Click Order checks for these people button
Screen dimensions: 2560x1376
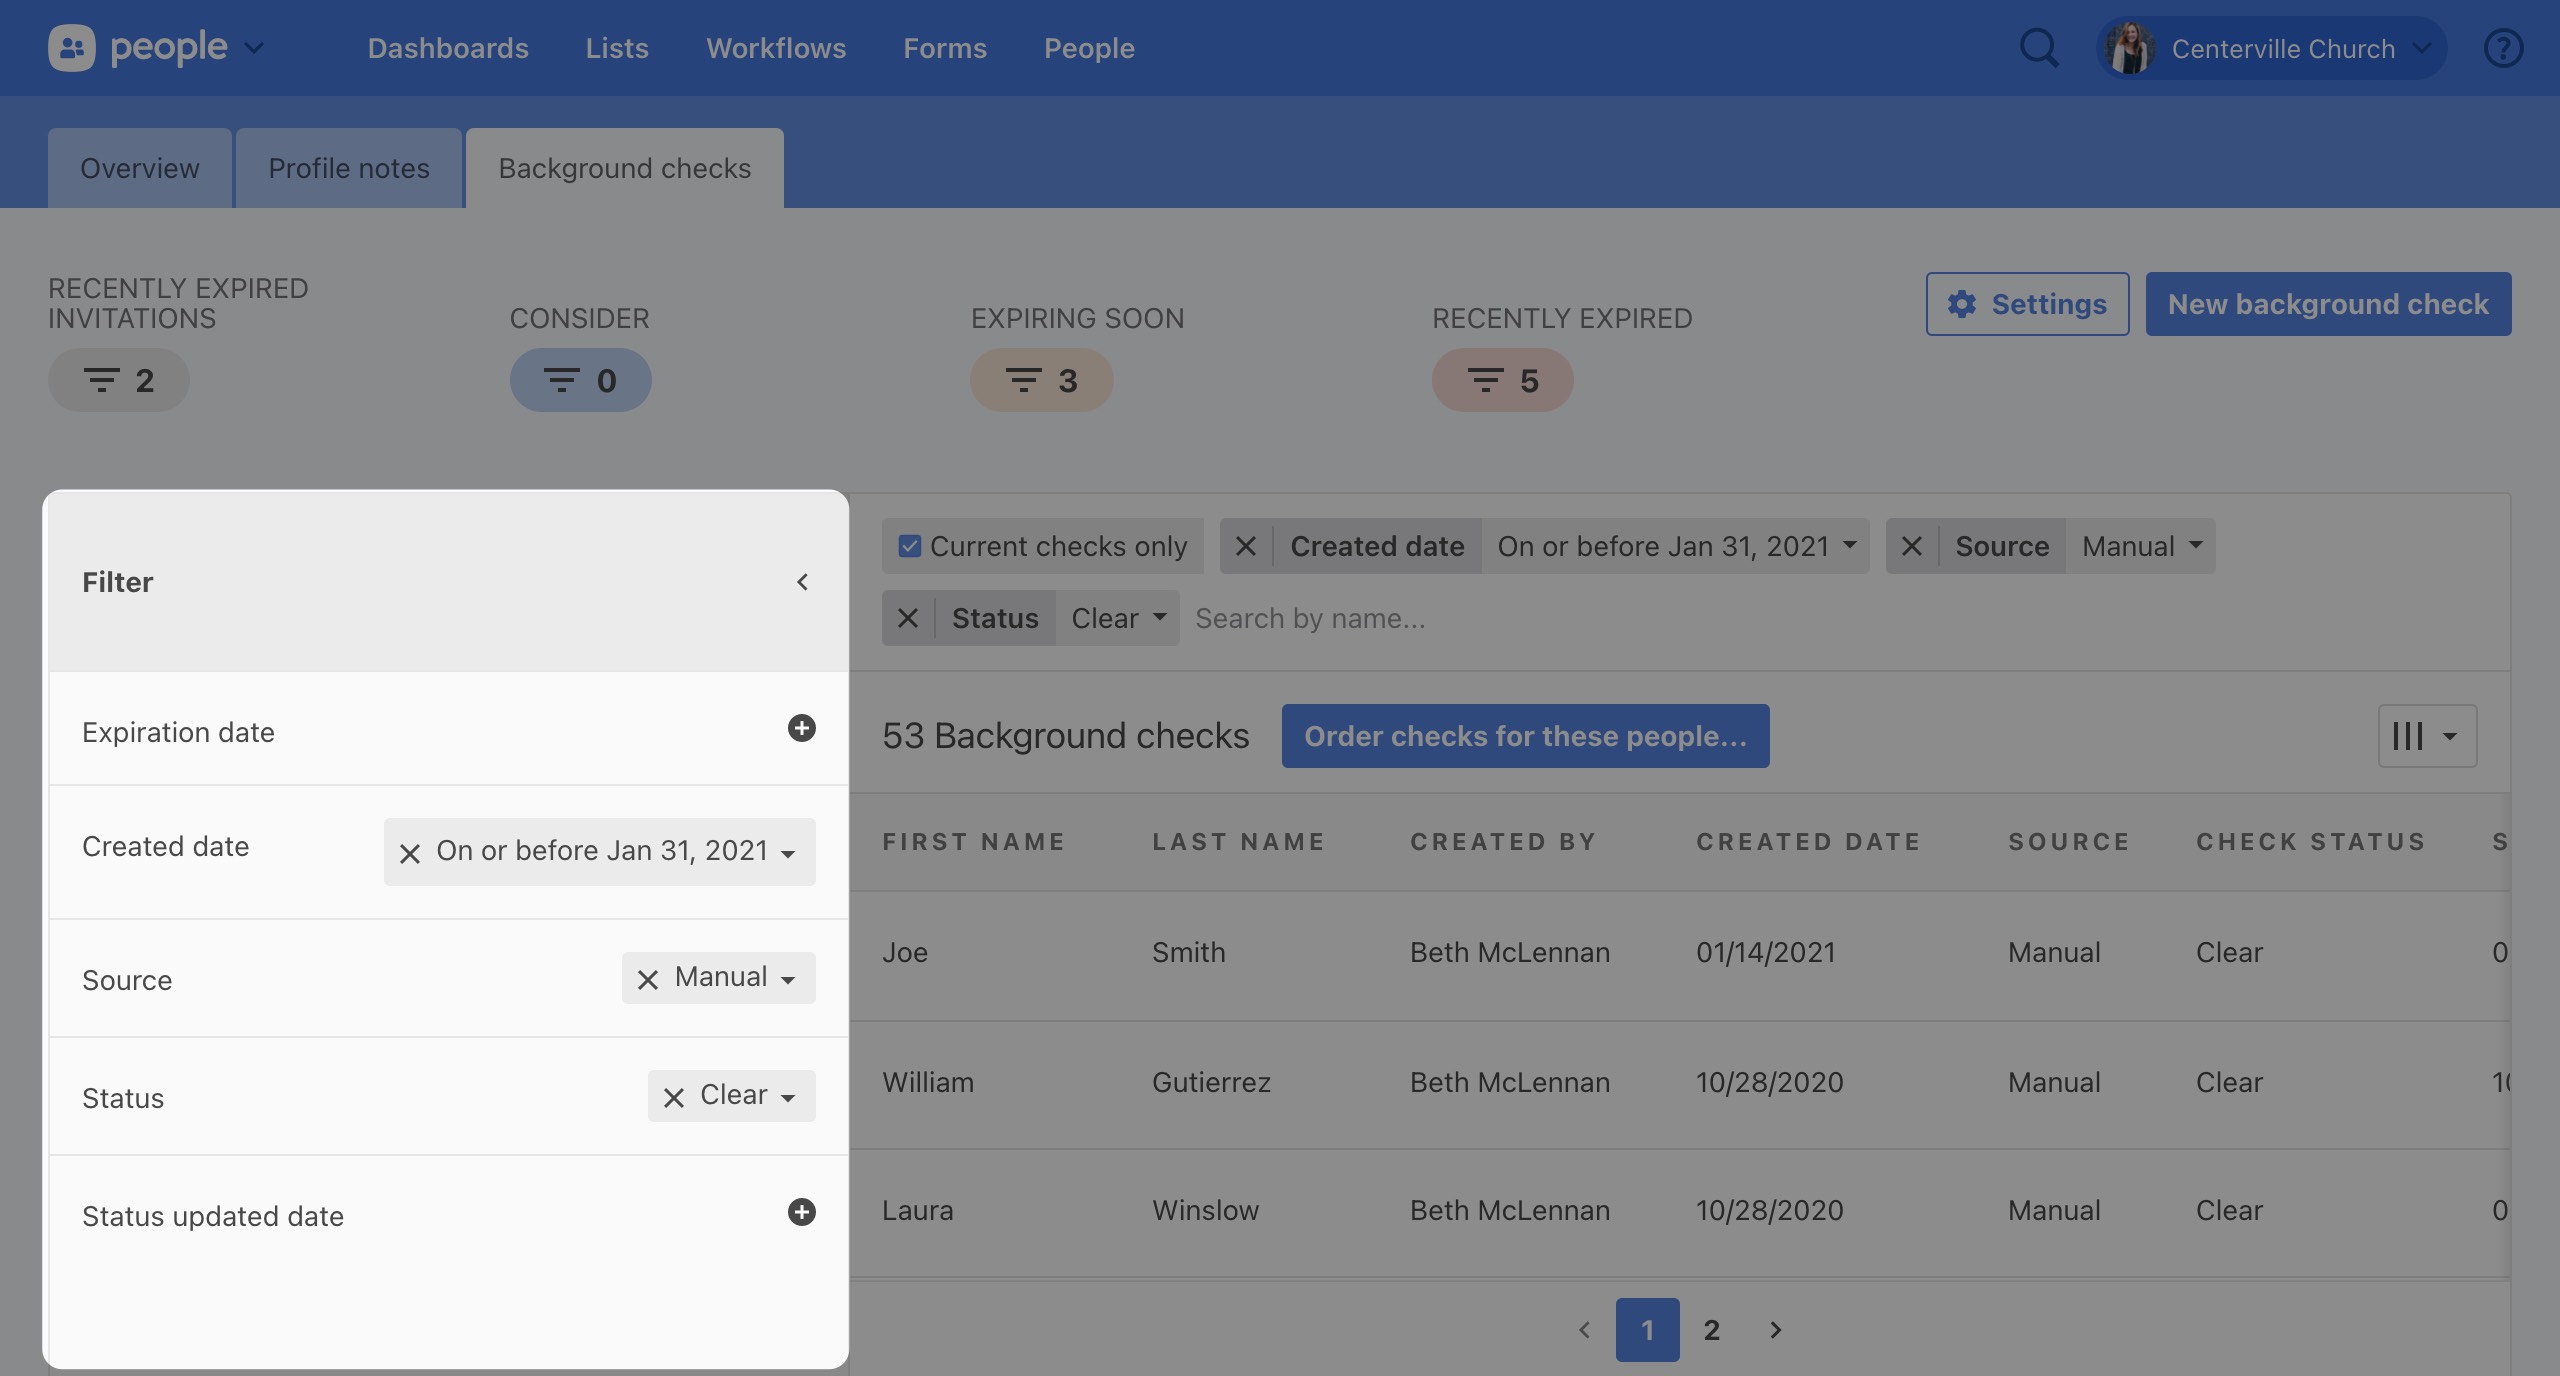pos(1524,736)
